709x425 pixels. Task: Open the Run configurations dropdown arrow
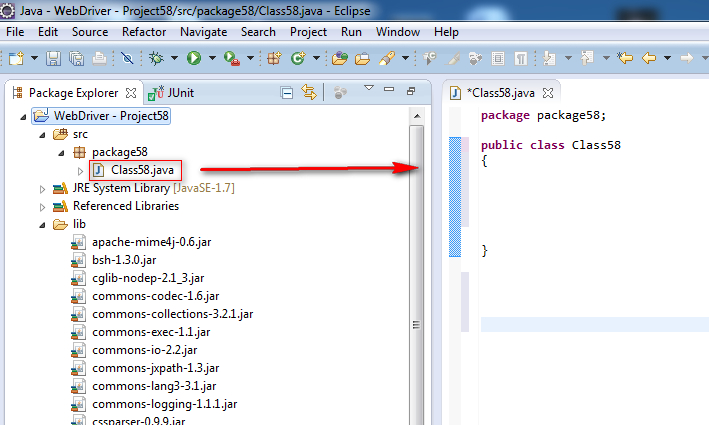click(212, 58)
